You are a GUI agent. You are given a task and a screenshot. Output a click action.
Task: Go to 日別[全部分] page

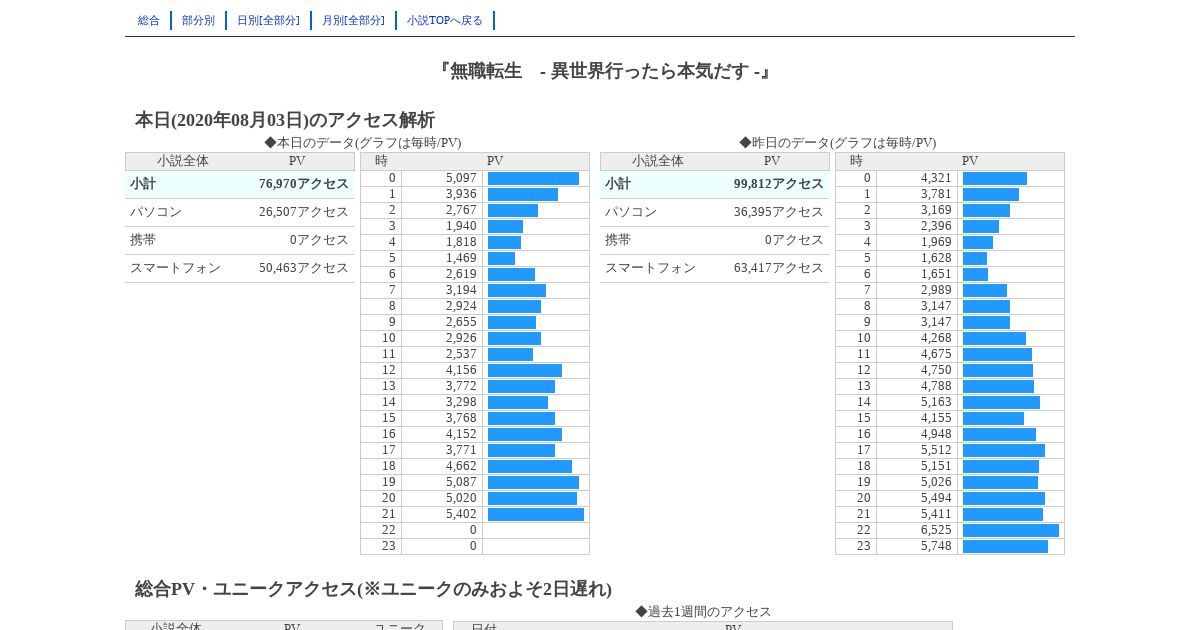click(268, 20)
